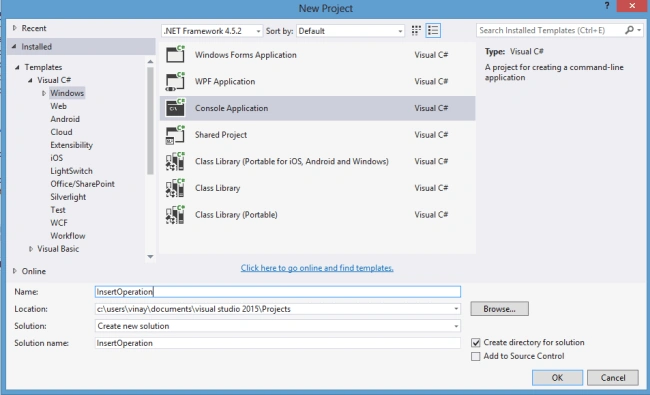Select the WCF template category

click(x=58, y=223)
